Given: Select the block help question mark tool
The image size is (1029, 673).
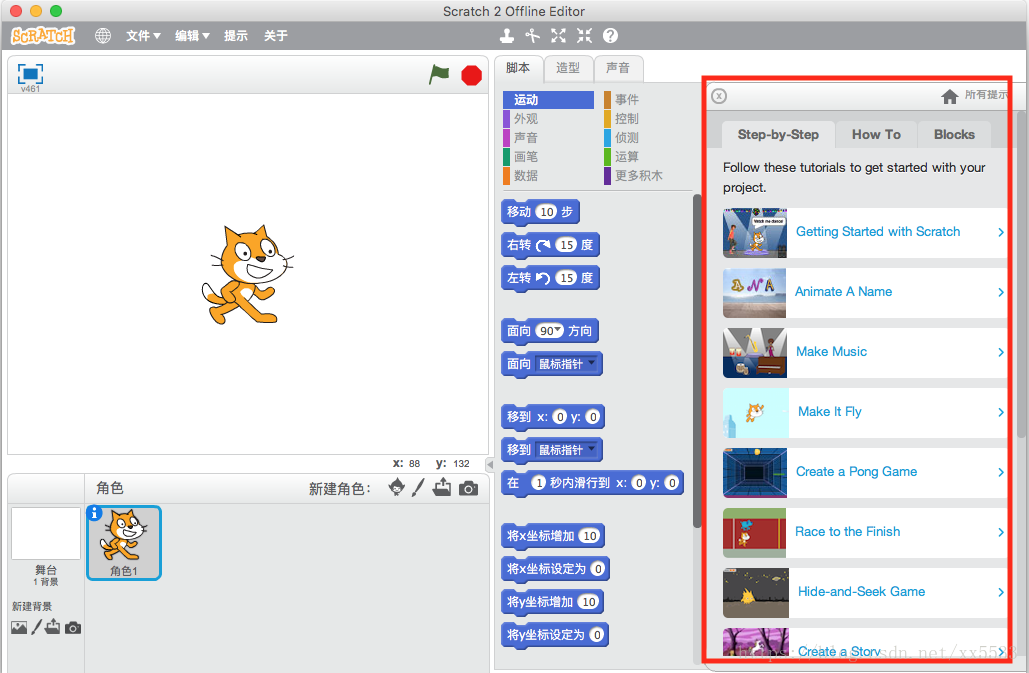Looking at the screenshot, I should click(610, 35).
